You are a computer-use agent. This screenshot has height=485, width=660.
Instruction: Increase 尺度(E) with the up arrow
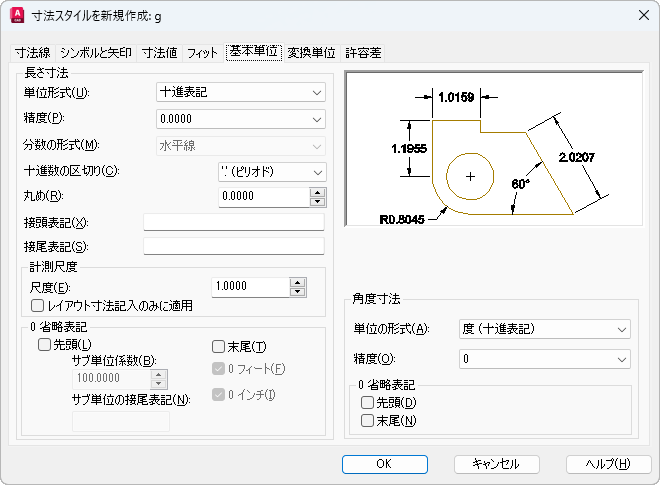click(298, 283)
